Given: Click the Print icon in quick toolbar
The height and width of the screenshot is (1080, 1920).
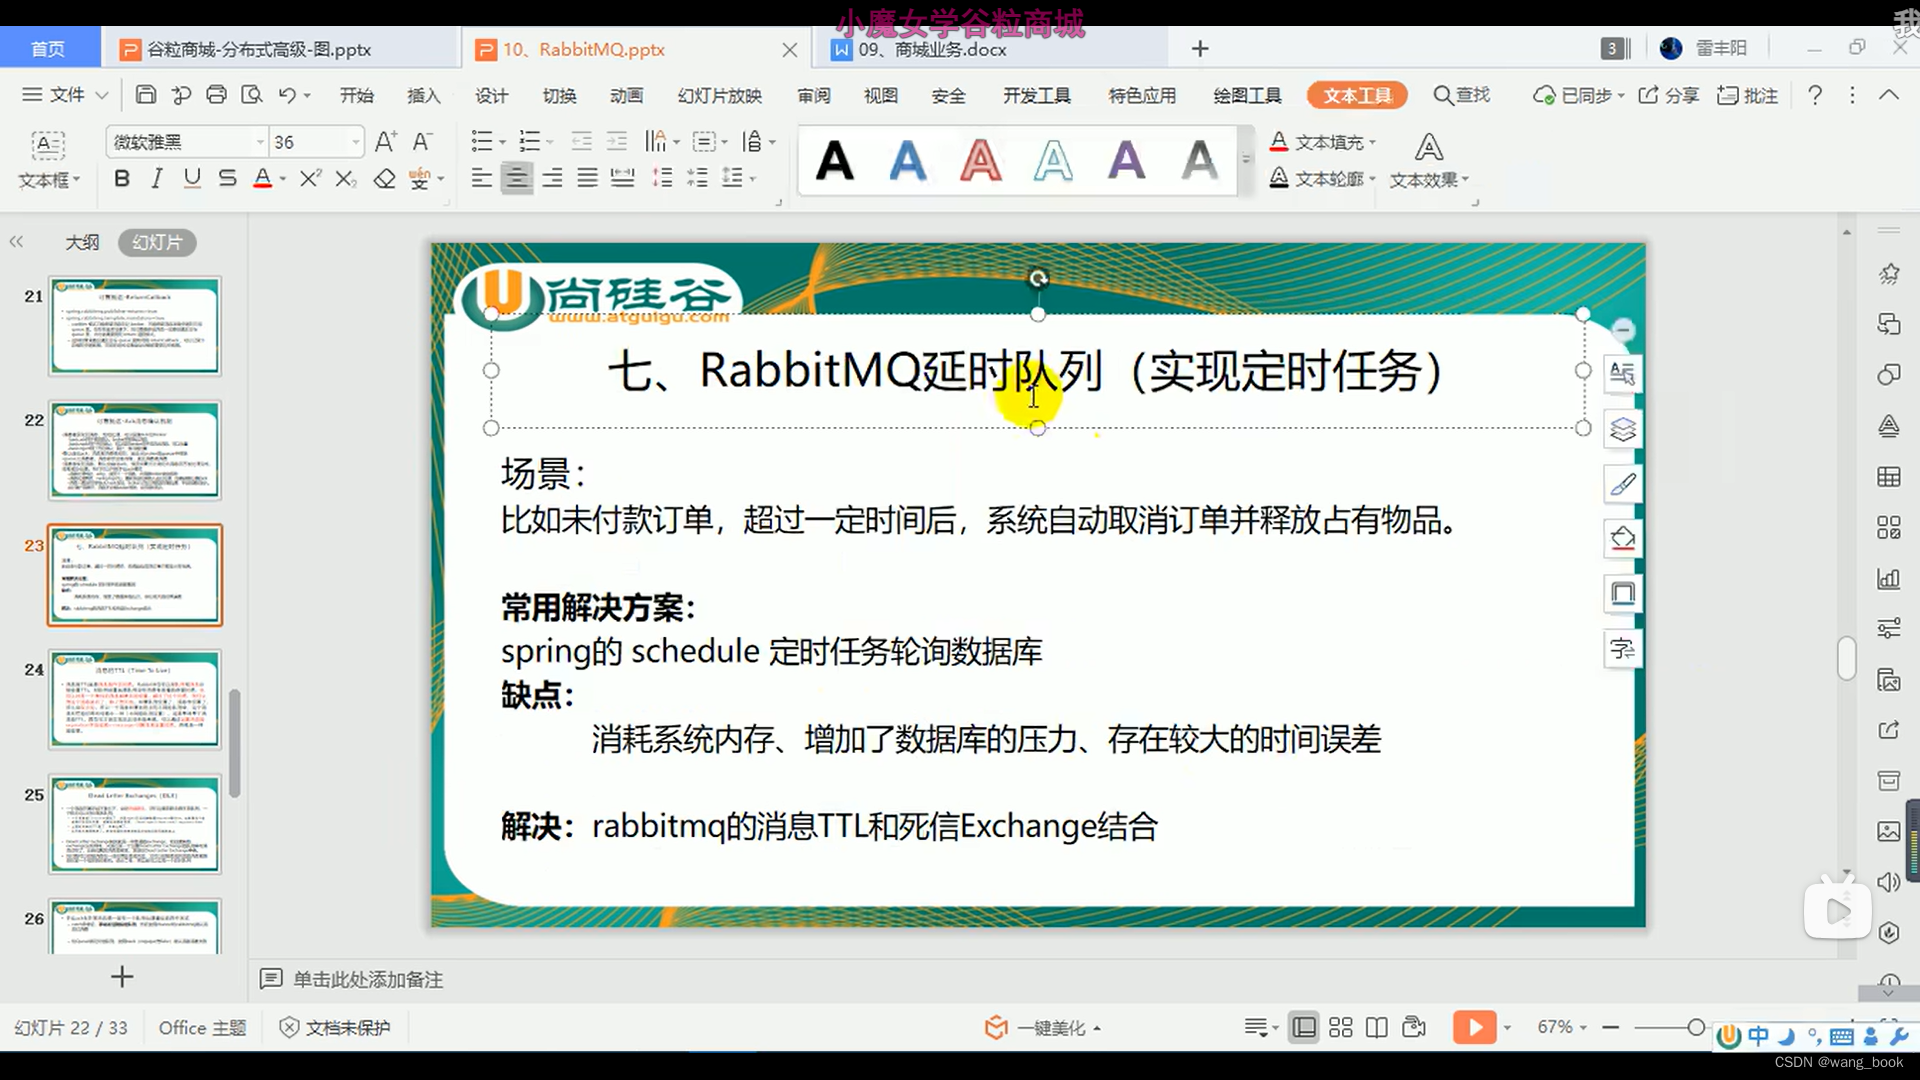Looking at the screenshot, I should 216,95.
